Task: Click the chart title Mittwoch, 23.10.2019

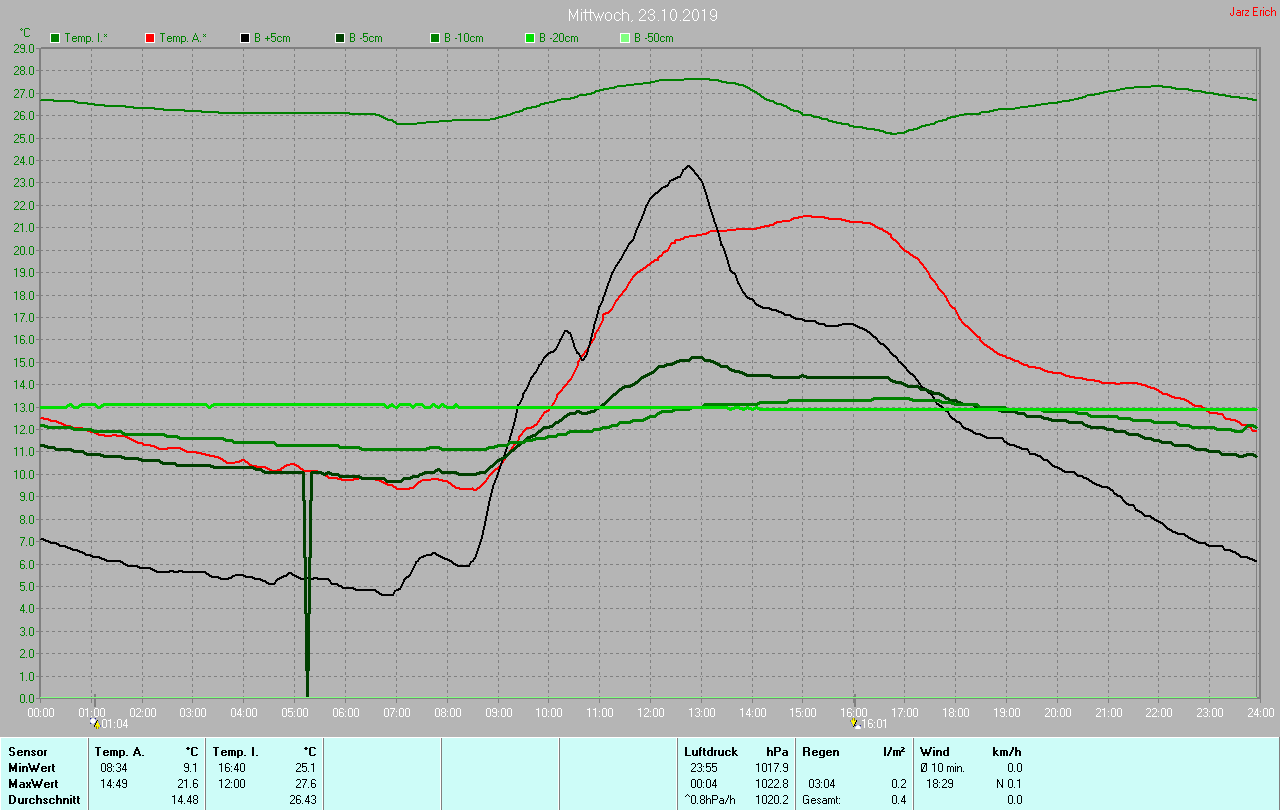Action: (642, 15)
